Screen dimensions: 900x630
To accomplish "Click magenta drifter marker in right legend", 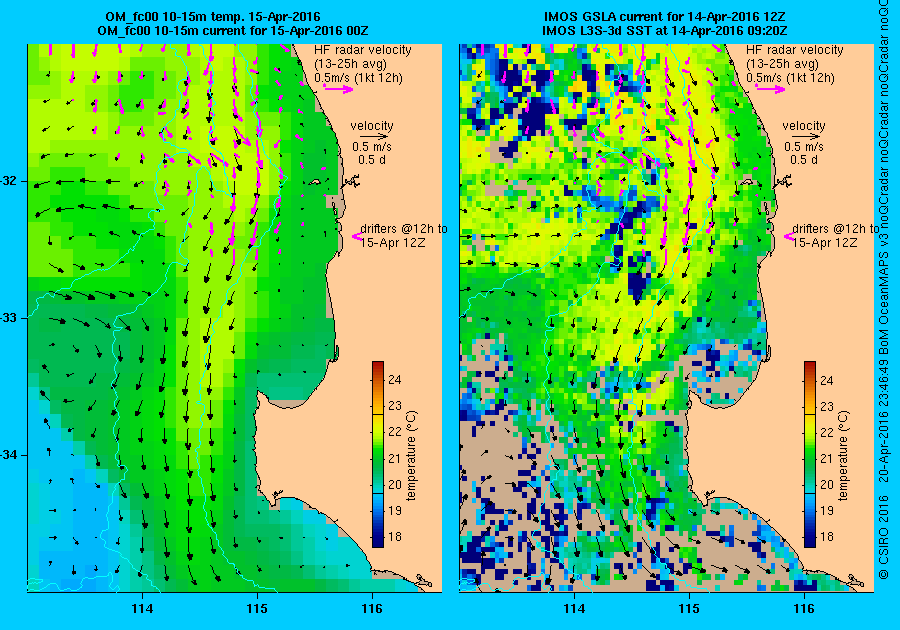I will (x=788, y=236).
